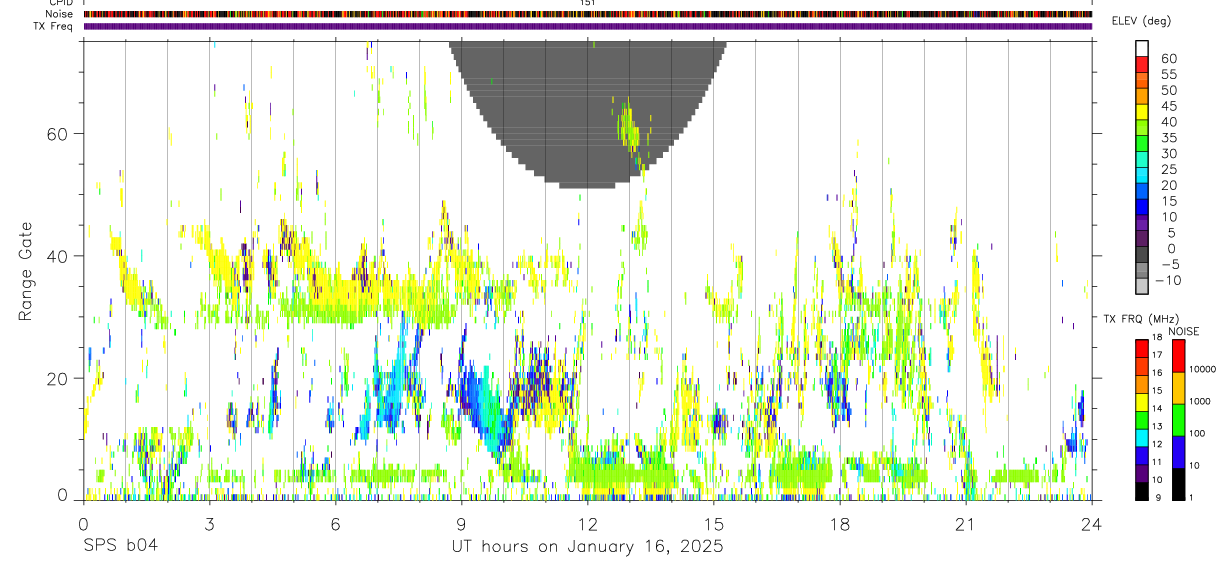Click x-axis tick label '21'
Screen dimensions: 1228x567
pyautogui.click(x=966, y=524)
